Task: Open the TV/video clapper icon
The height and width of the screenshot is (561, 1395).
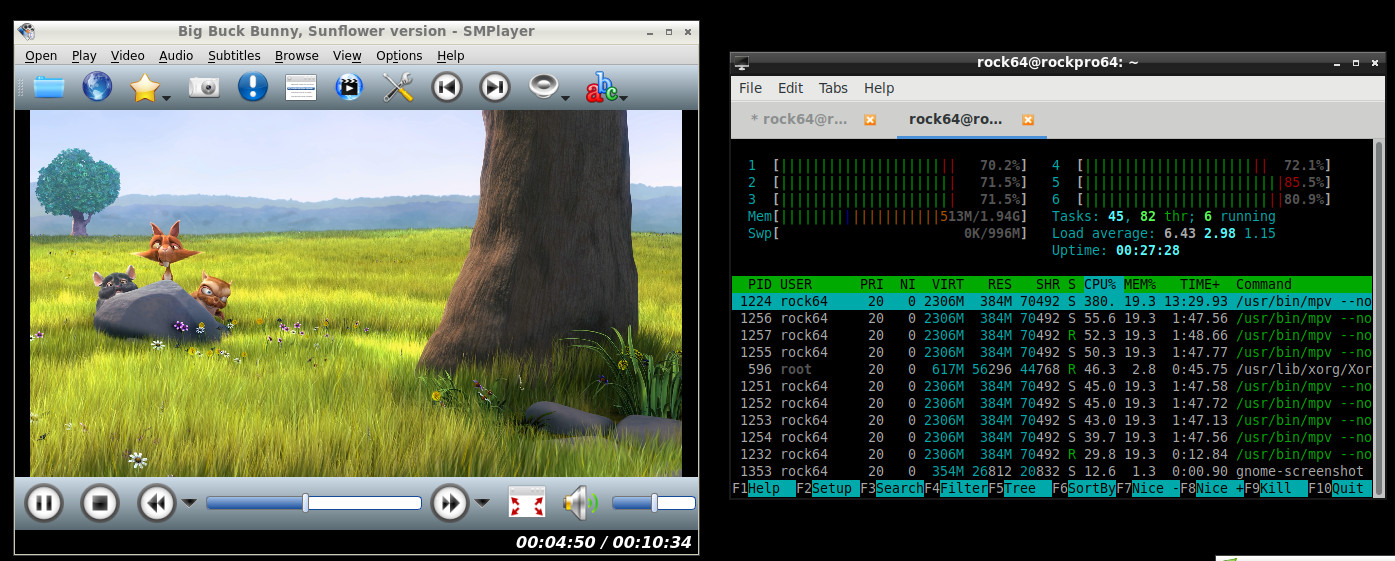Action: point(348,87)
